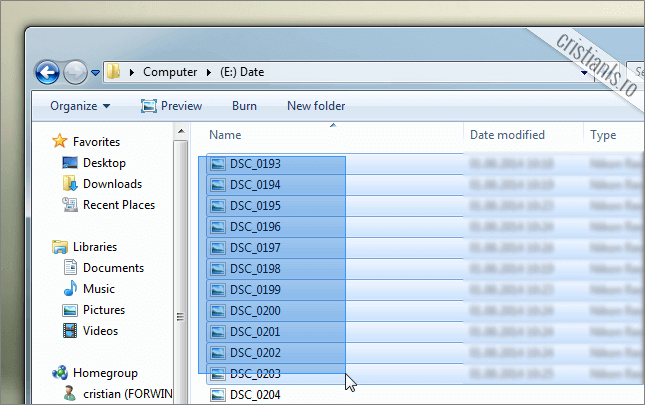645x405 pixels.
Task: Open Desktop in Favorites
Action: coord(104,163)
